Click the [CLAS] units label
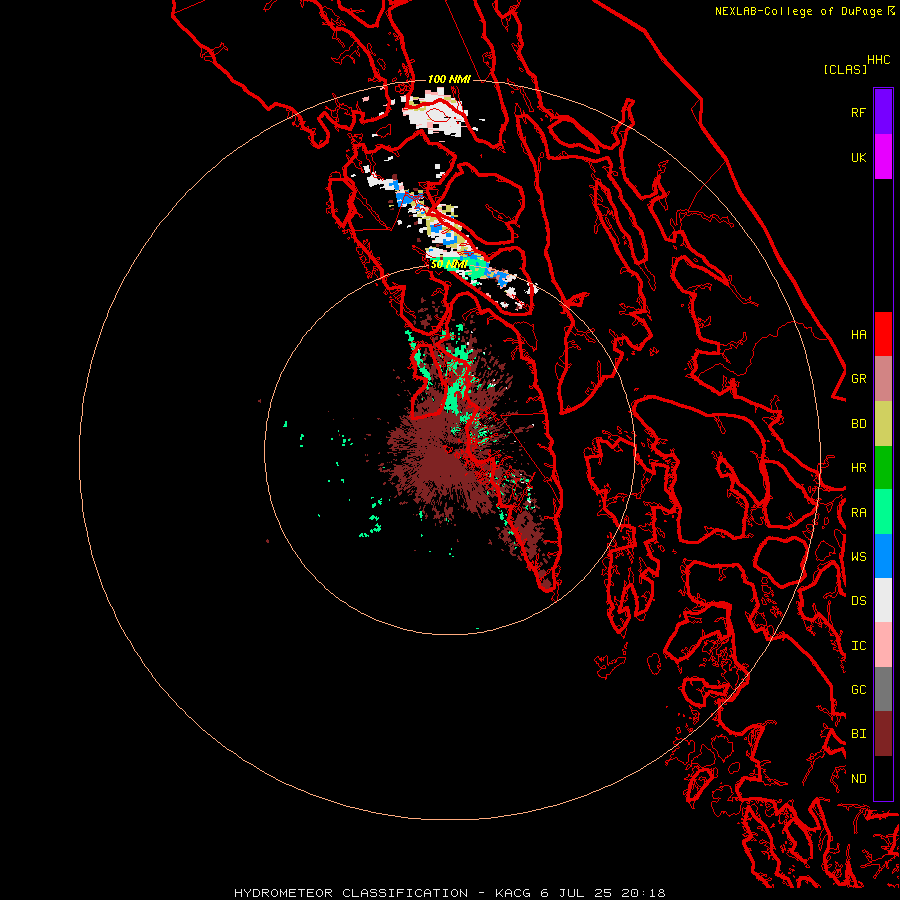Viewport: 900px width, 900px height. (x=845, y=69)
